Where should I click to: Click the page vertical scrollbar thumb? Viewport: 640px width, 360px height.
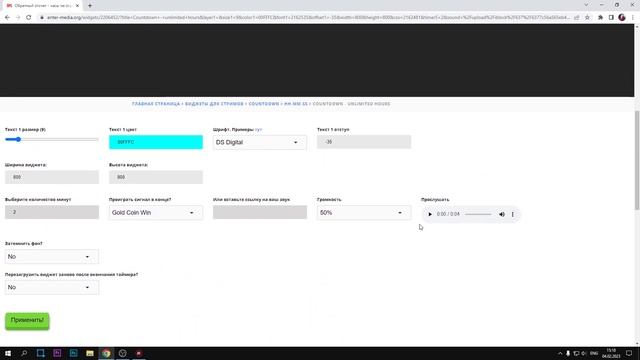[x=637, y=160]
